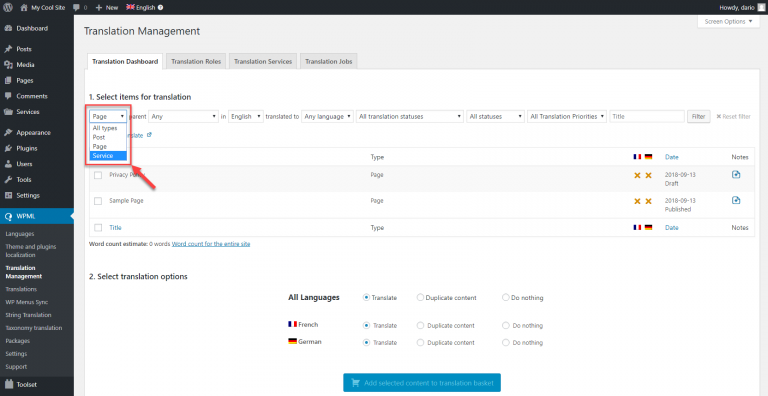This screenshot has height=396, width=768.
Task: Open the source language English dropdown
Action: [246, 117]
